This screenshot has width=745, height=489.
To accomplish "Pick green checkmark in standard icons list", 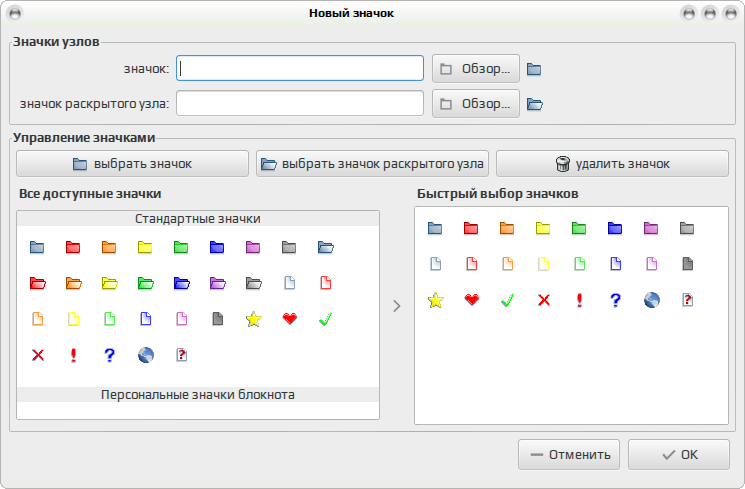I will pos(325,319).
